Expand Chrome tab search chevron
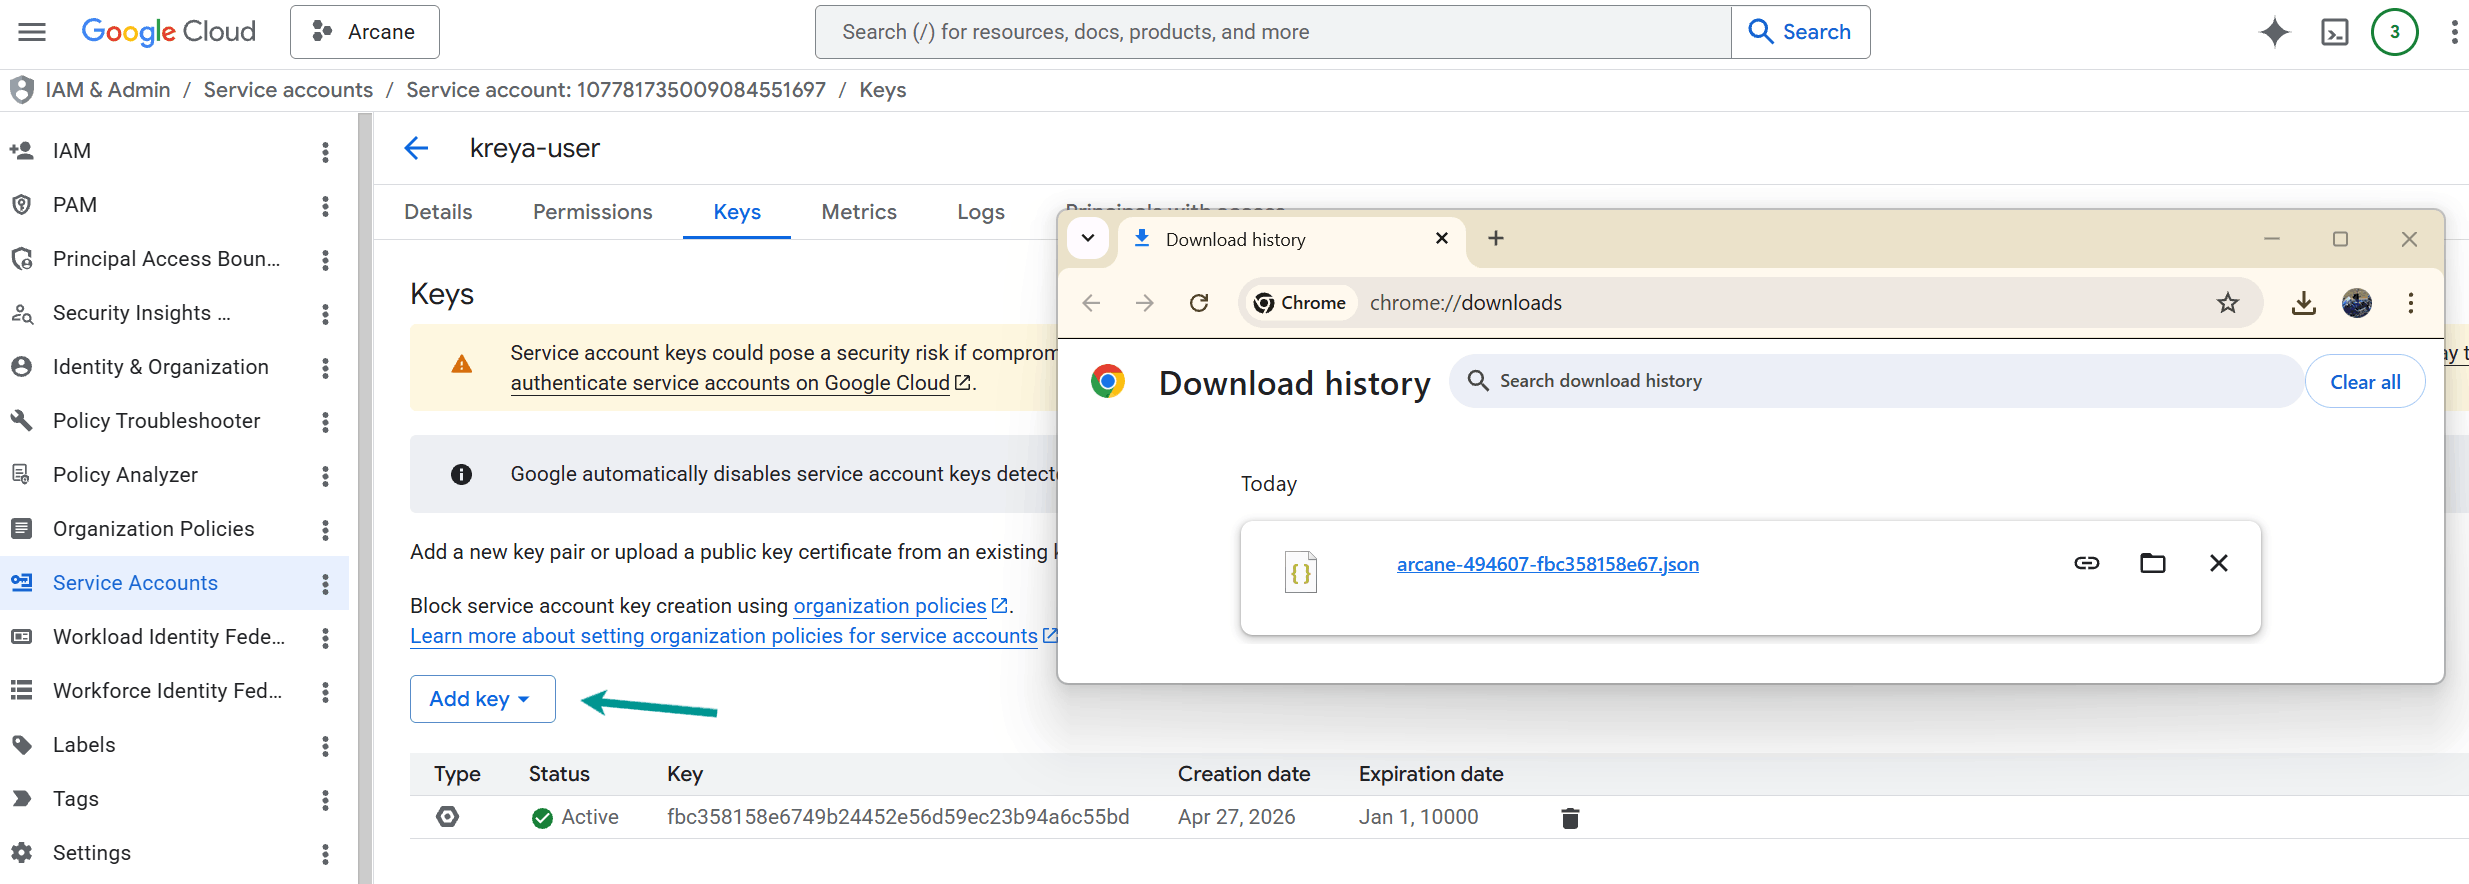Screen dimensions: 2469x884 [x=1088, y=239]
